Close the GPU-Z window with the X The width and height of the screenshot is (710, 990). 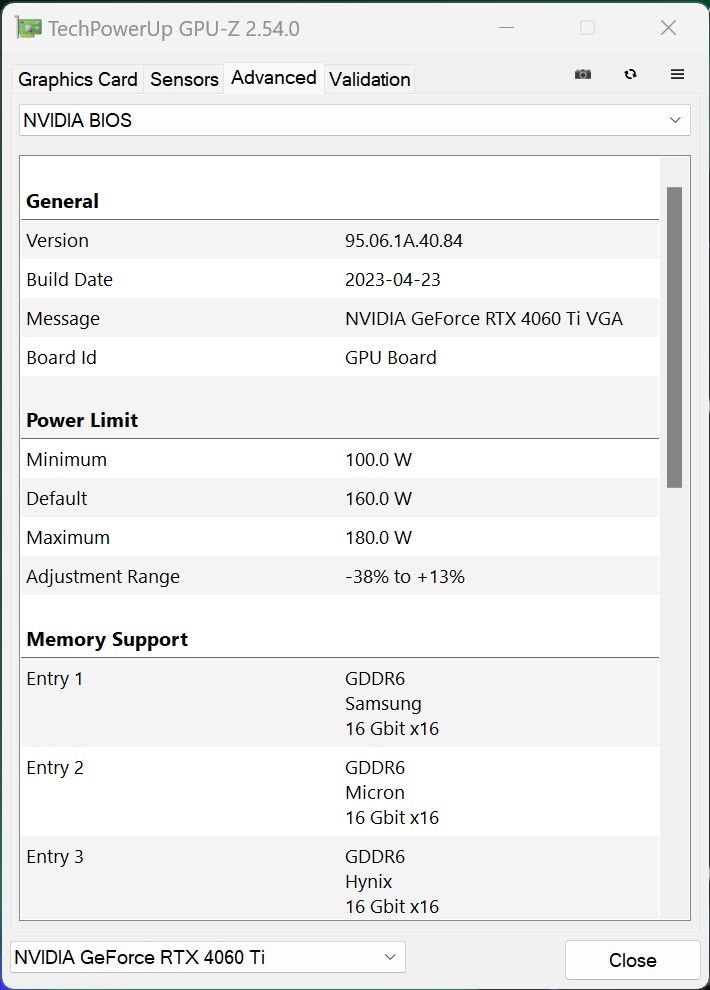(668, 28)
